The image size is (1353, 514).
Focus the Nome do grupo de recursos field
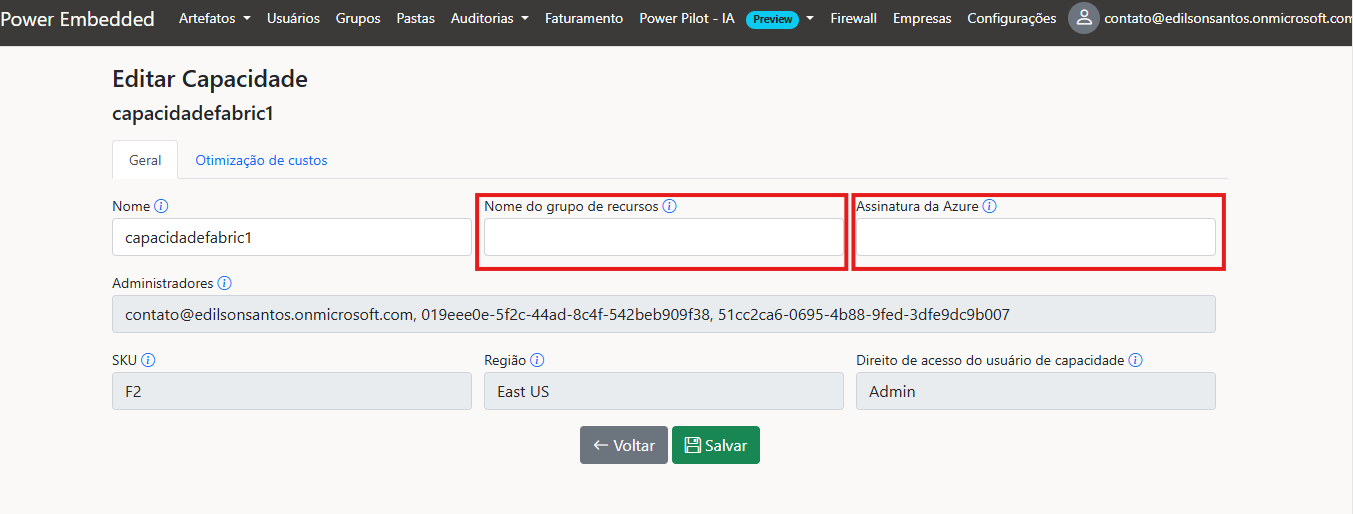tap(663, 237)
